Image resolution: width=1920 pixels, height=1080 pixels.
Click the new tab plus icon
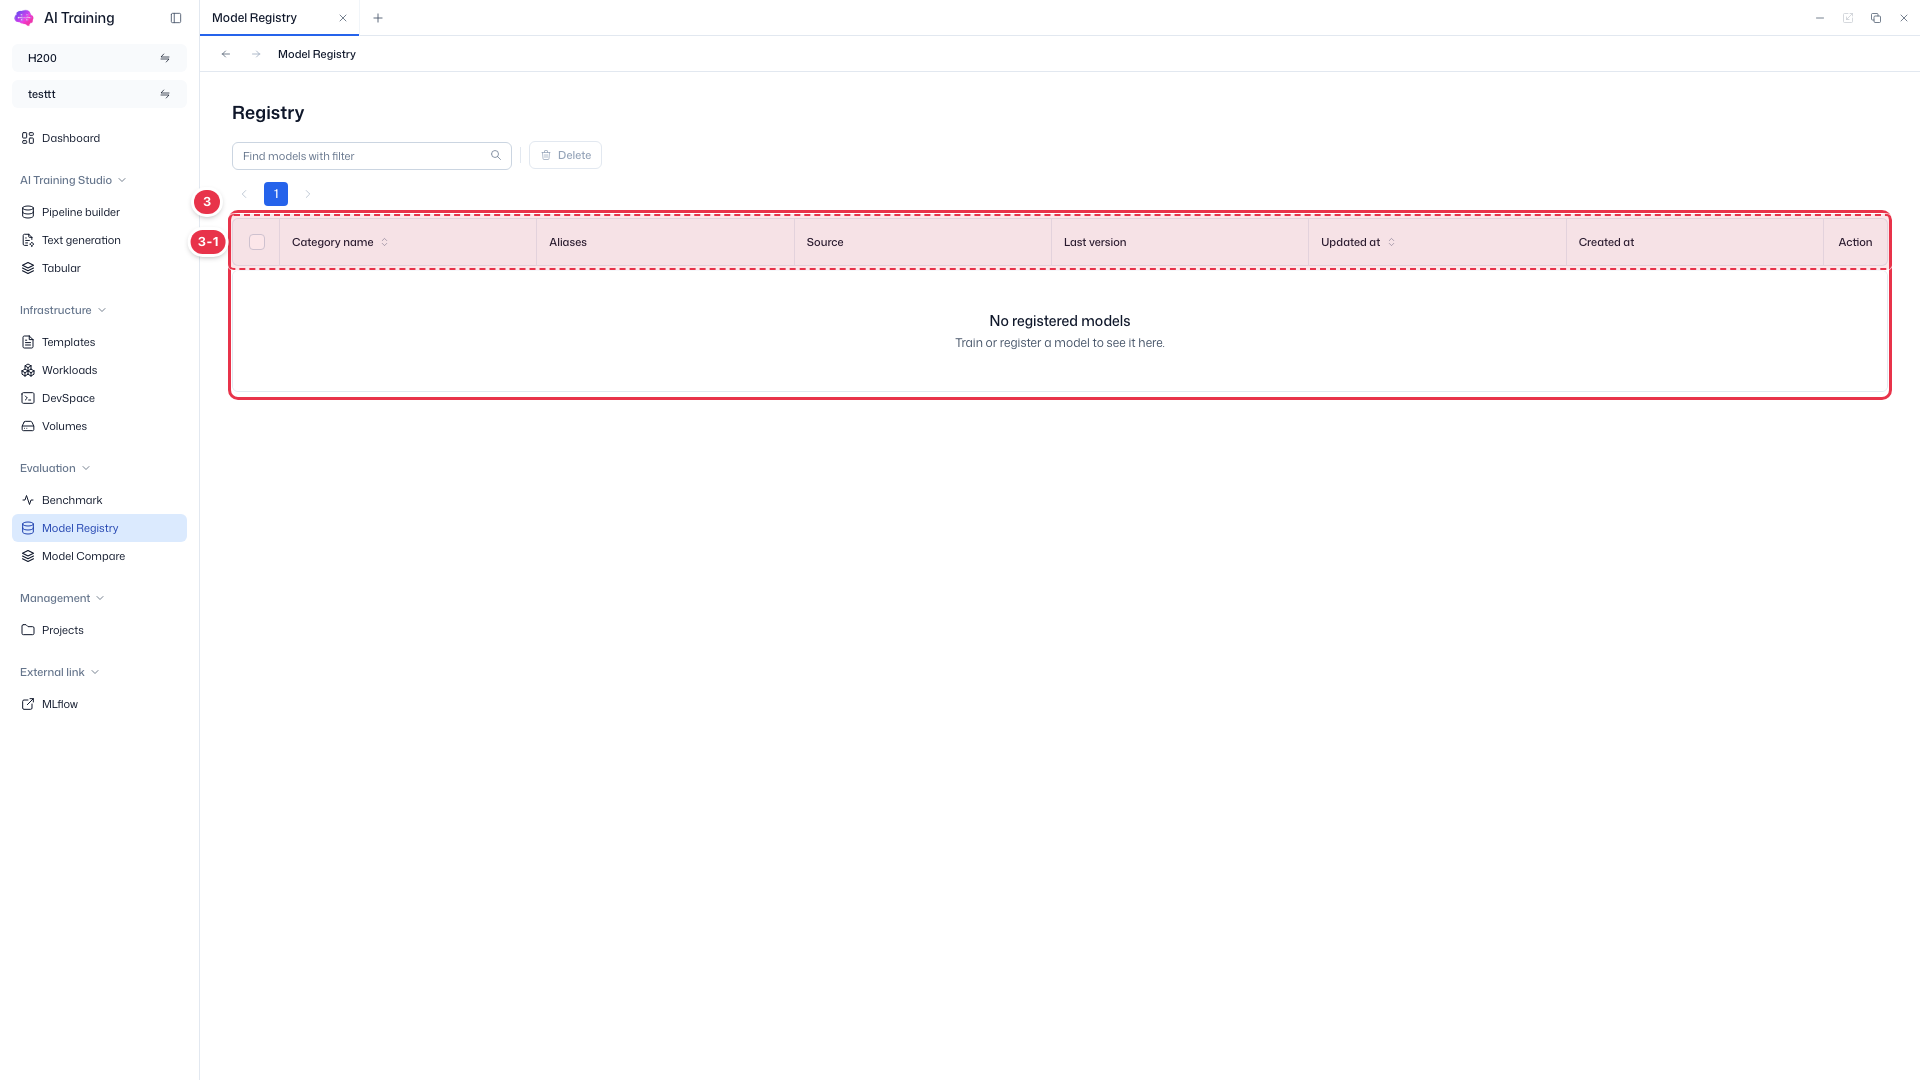(x=378, y=18)
